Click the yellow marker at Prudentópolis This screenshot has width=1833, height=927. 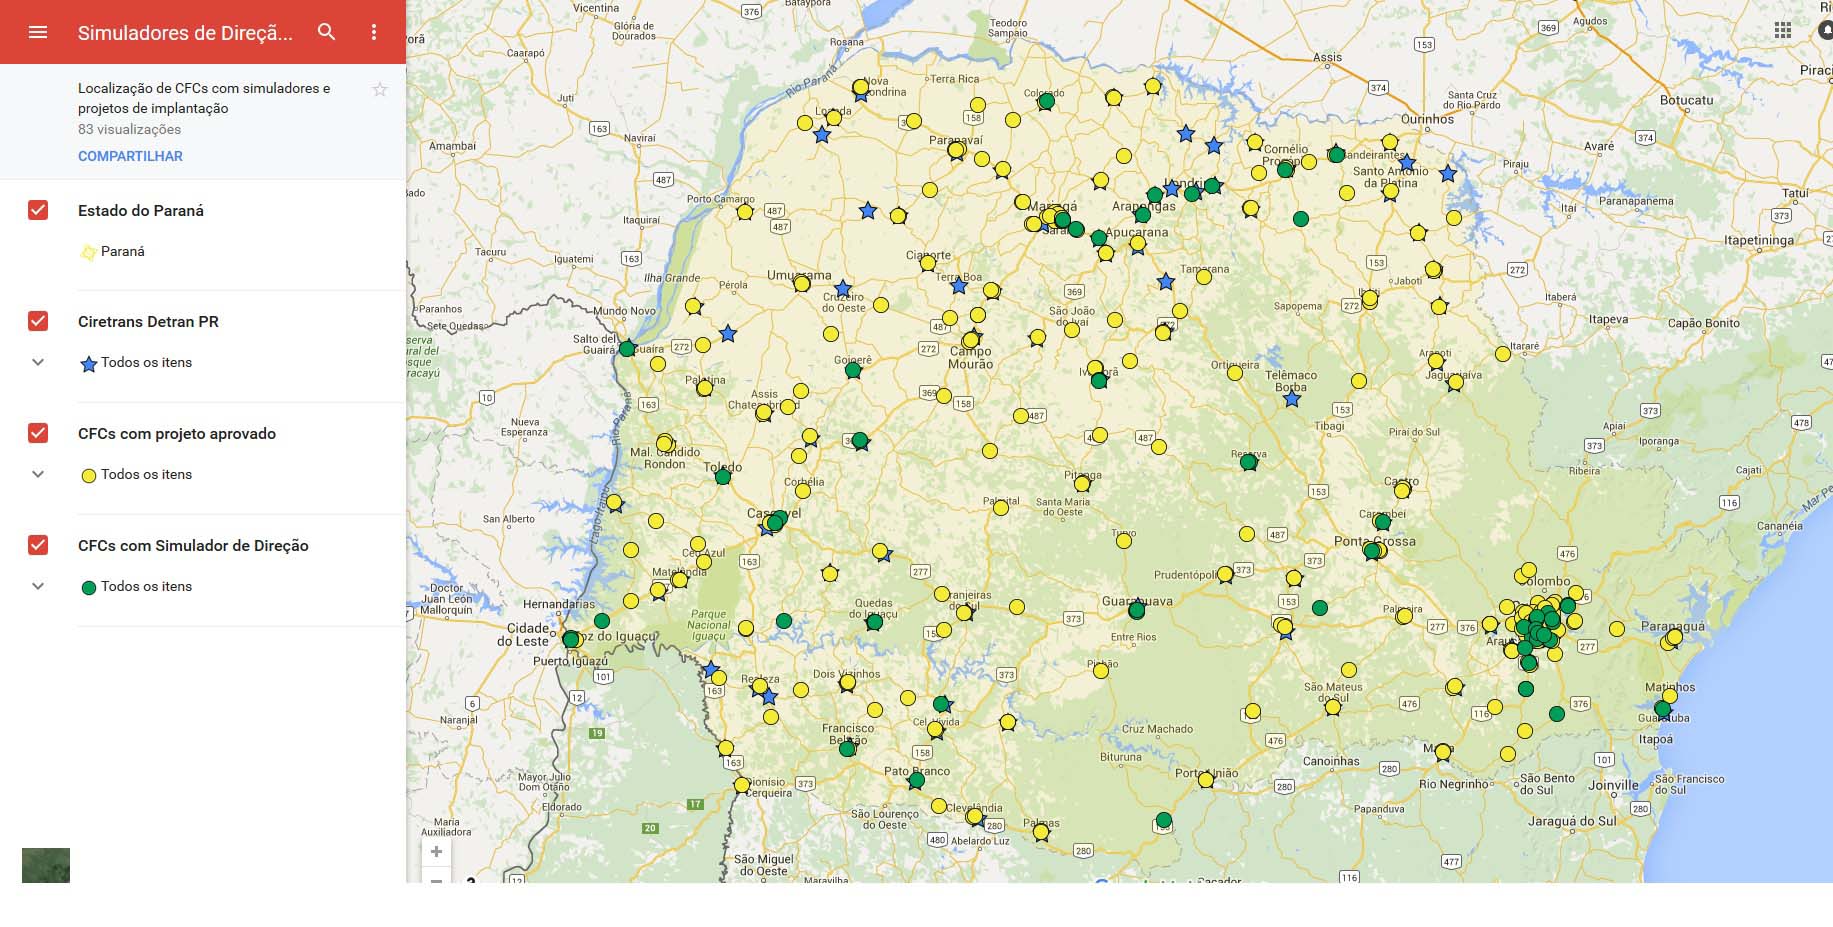[1225, 575]
